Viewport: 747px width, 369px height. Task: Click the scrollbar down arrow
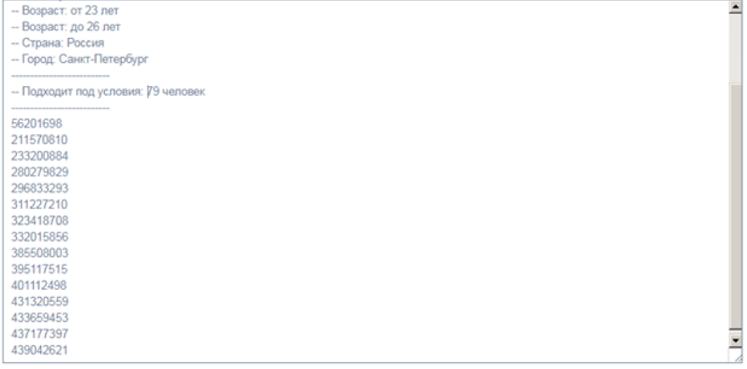click(x=736, y=340)
